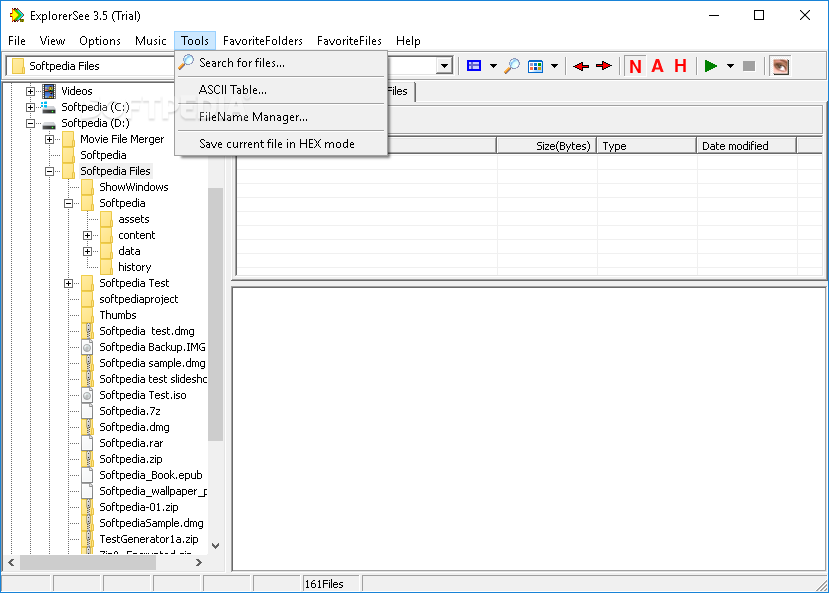Choose FileName Manager... menu entry

(x=281, y=117)
